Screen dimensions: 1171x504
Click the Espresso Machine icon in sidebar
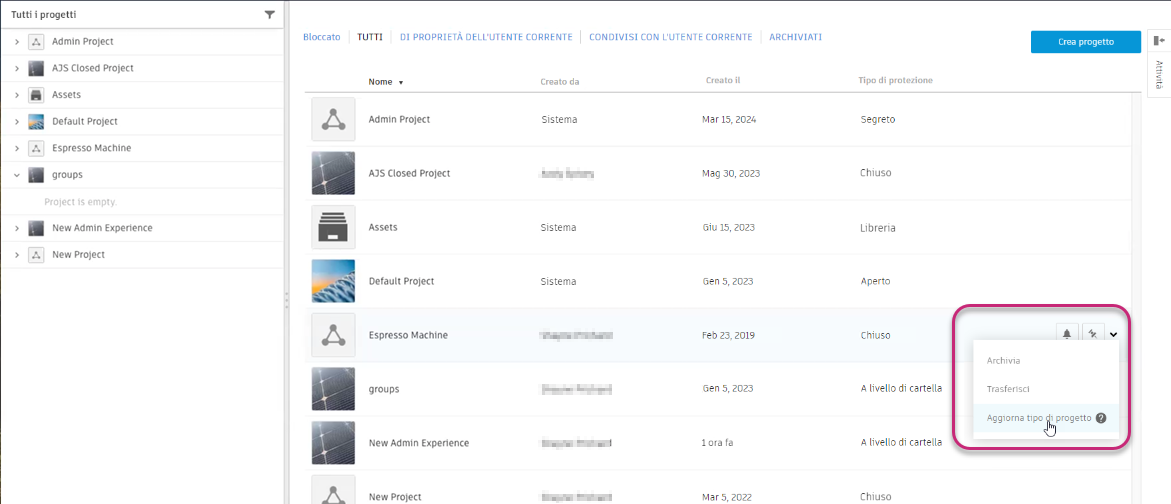(35, 148)
